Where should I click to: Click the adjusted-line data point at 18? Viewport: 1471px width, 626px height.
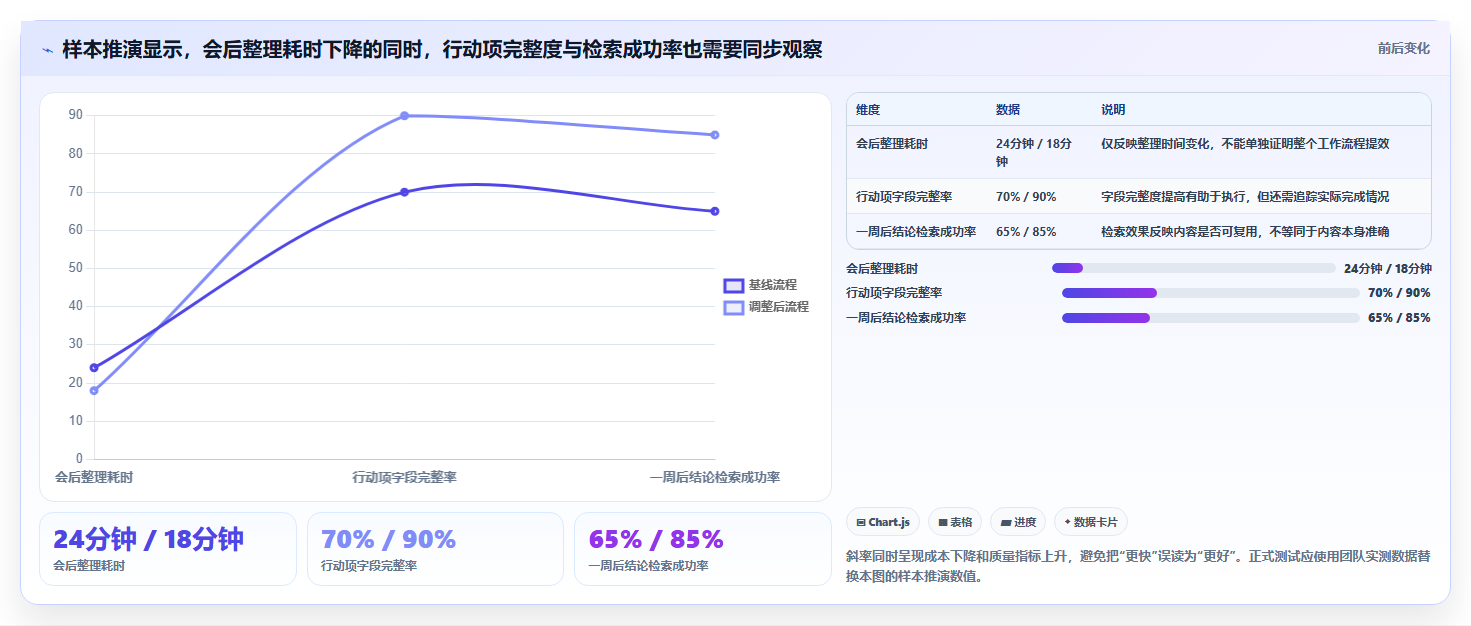tap(94, 391)
